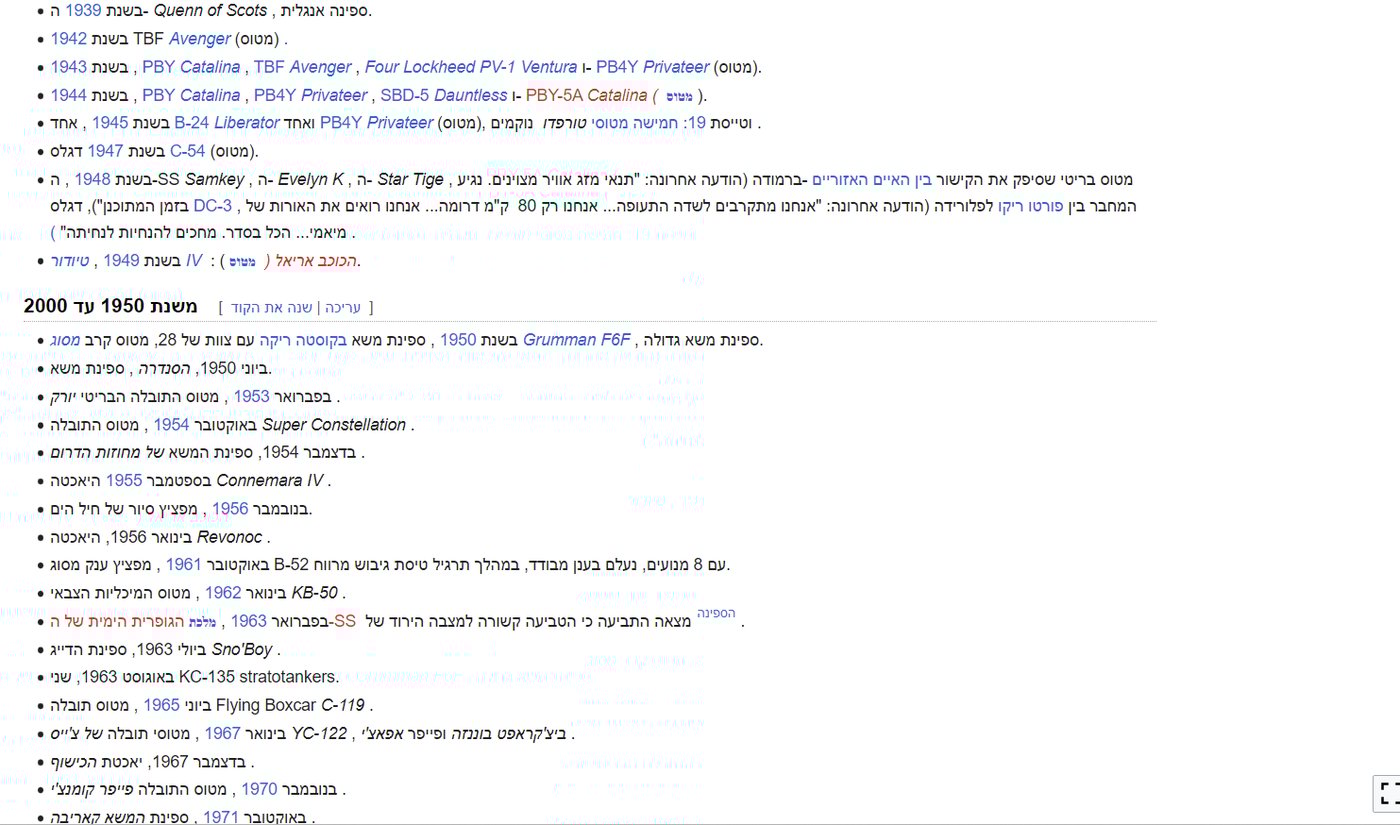Click the italic Connemara IV text
Image resolution: width=1400 pixels, height=825 pixels.
point(270,481)
